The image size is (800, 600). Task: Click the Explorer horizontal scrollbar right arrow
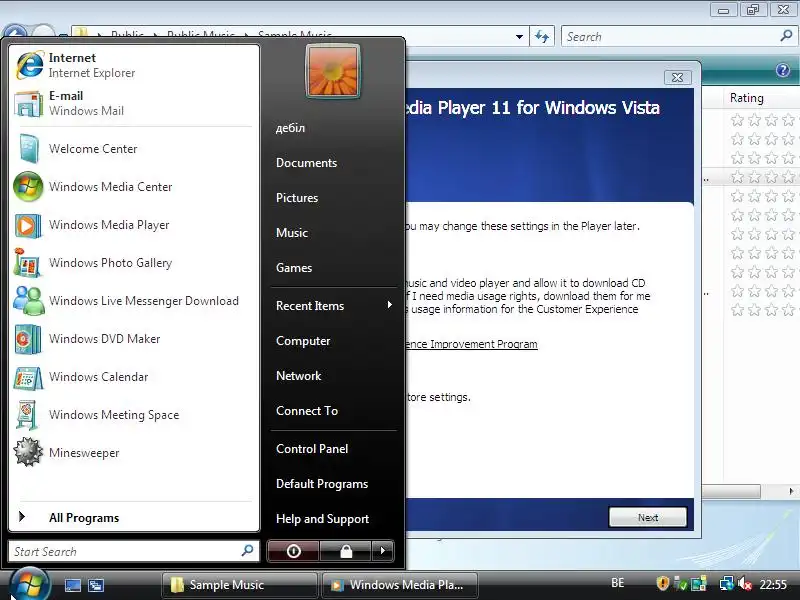point(790,491)
